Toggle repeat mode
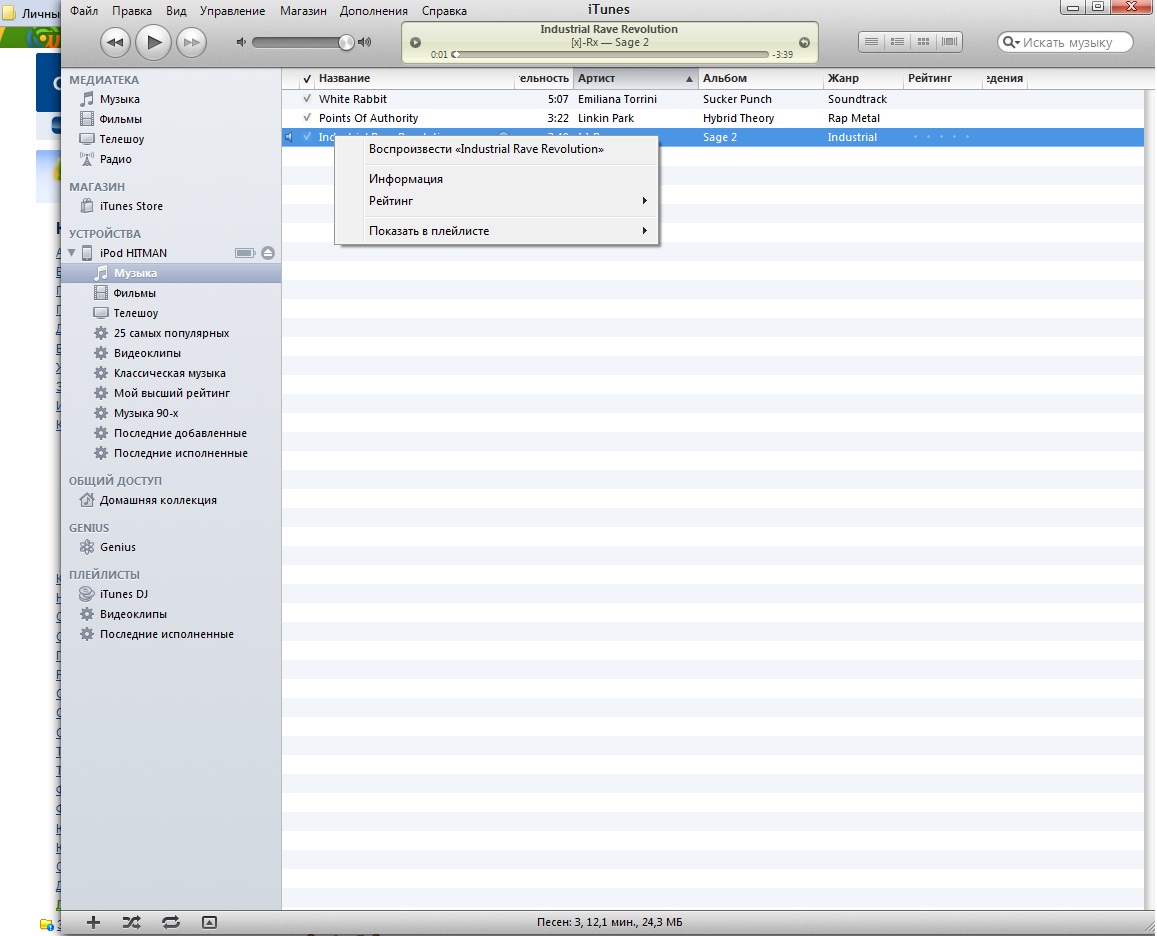 pyautogui.click(x=170, y=922)
